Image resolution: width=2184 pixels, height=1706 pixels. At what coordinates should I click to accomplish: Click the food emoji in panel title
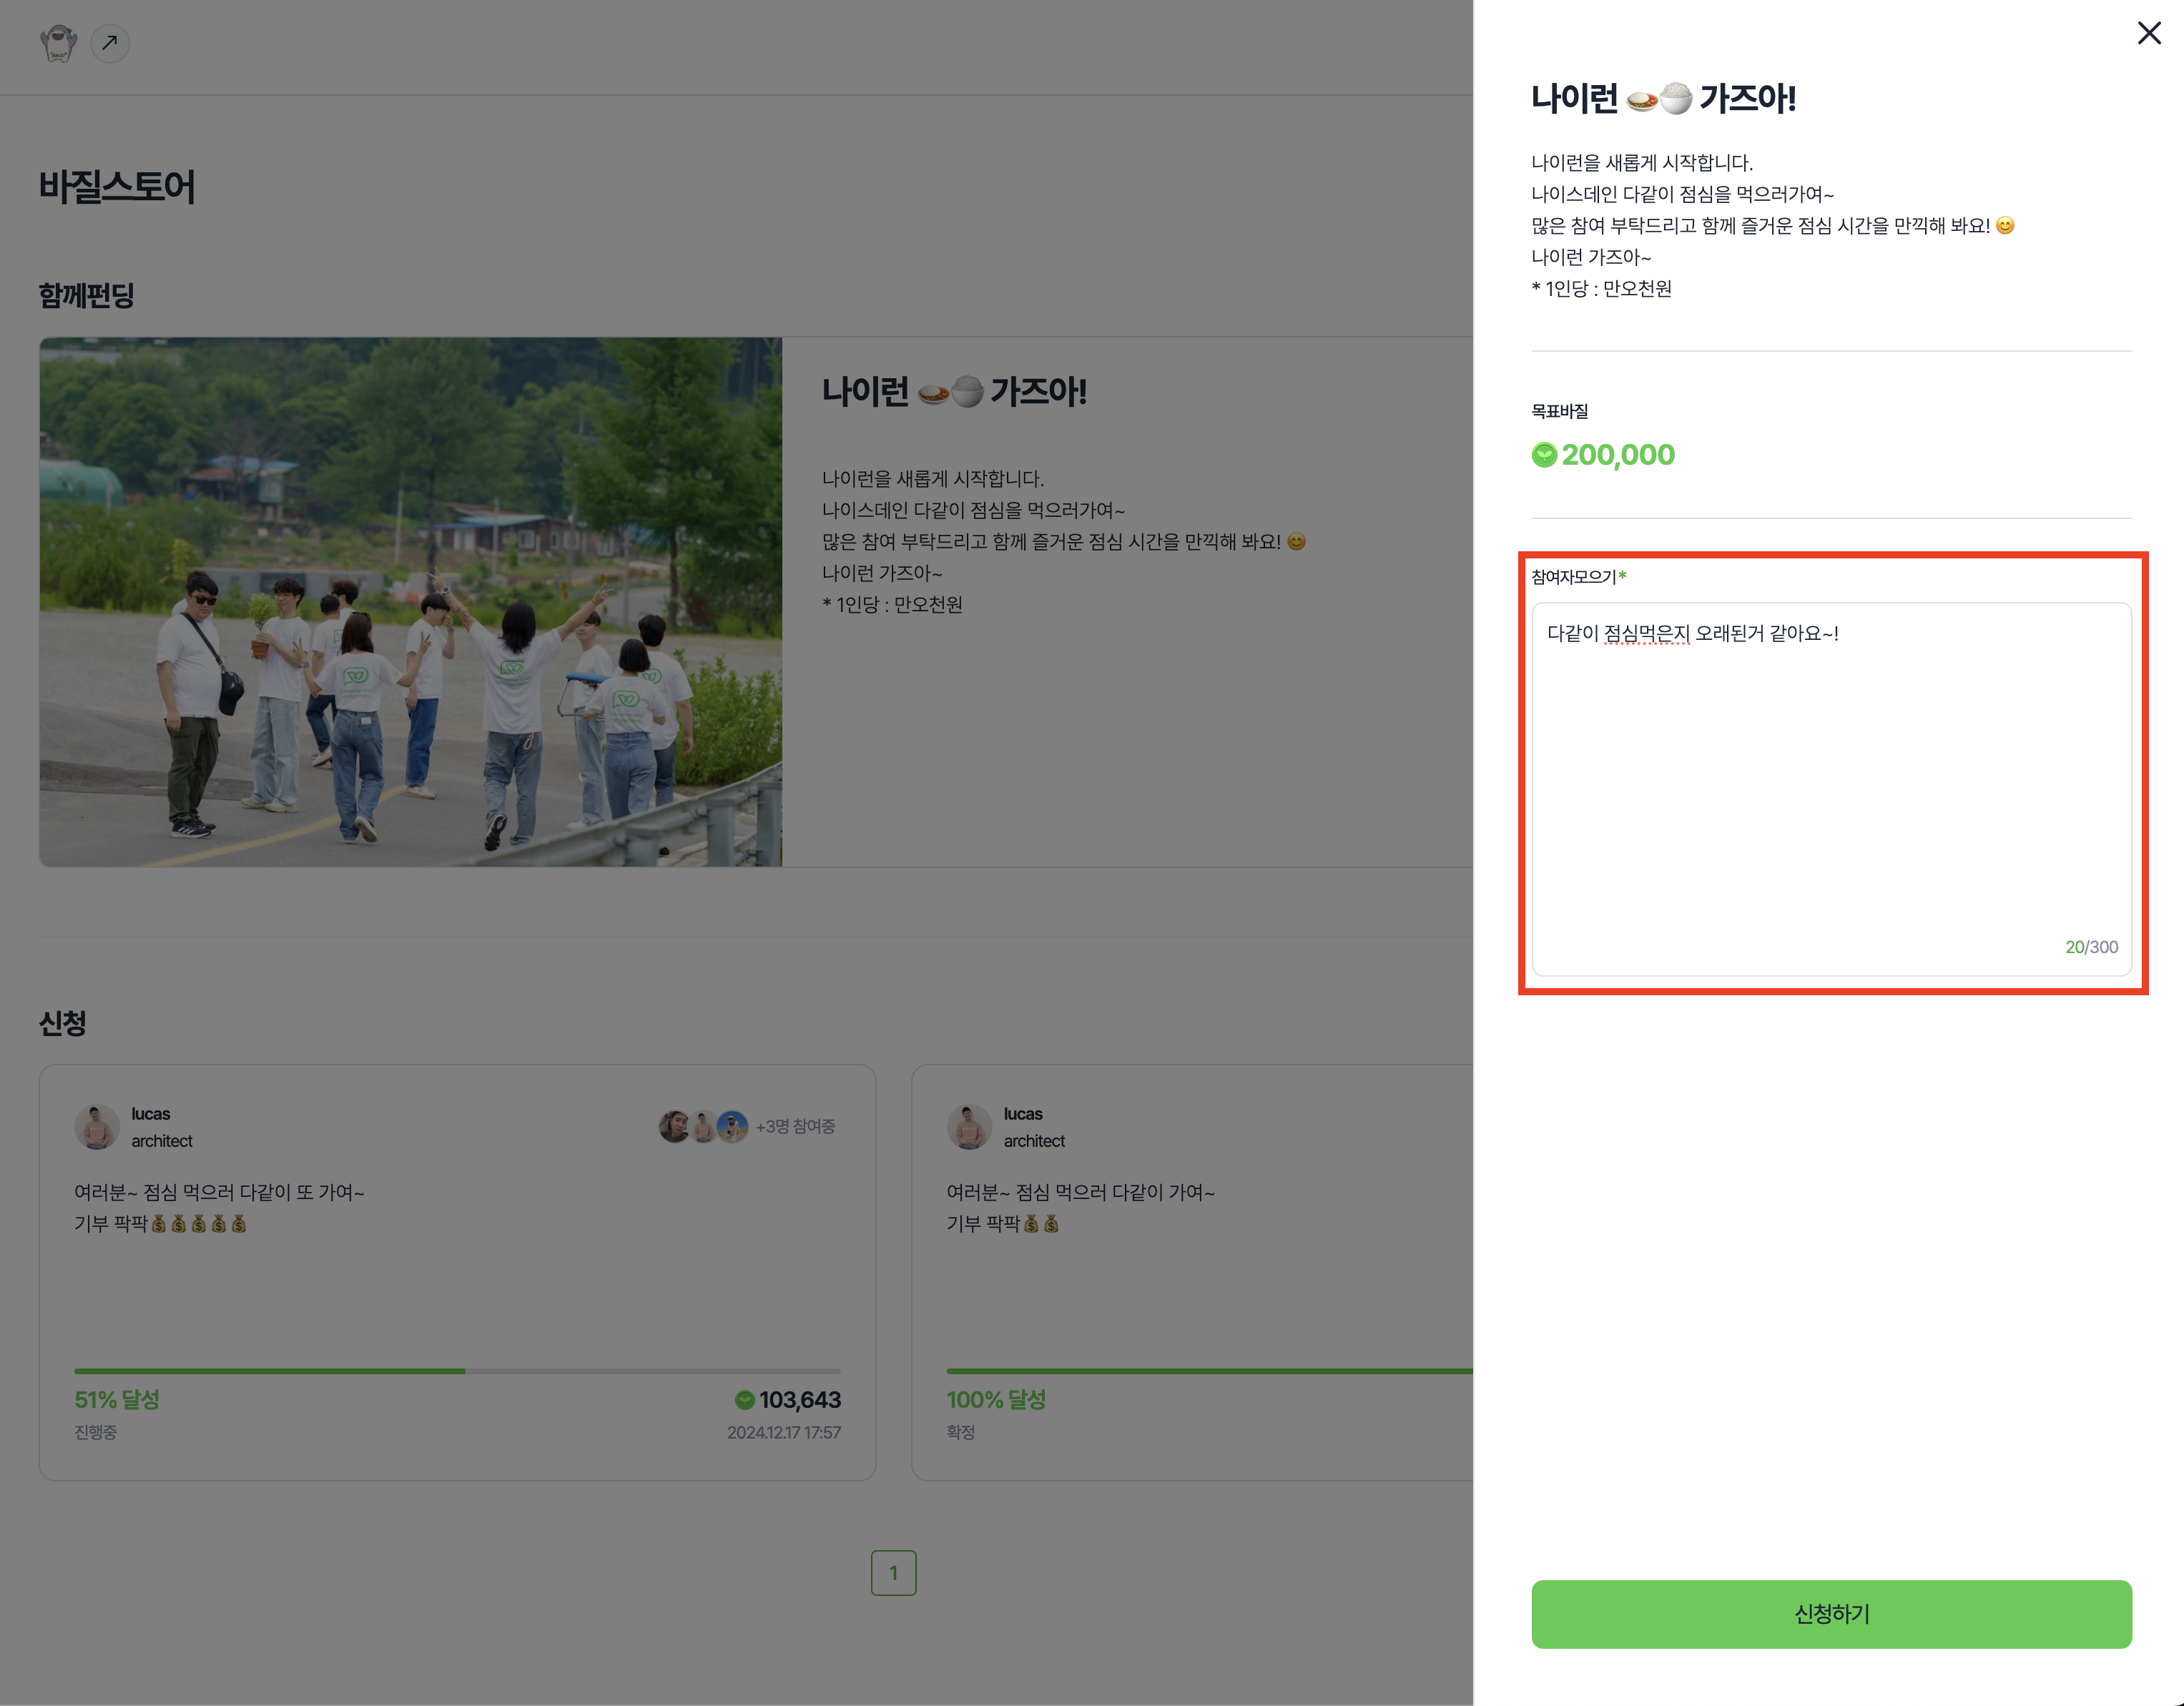point(1659,99)
